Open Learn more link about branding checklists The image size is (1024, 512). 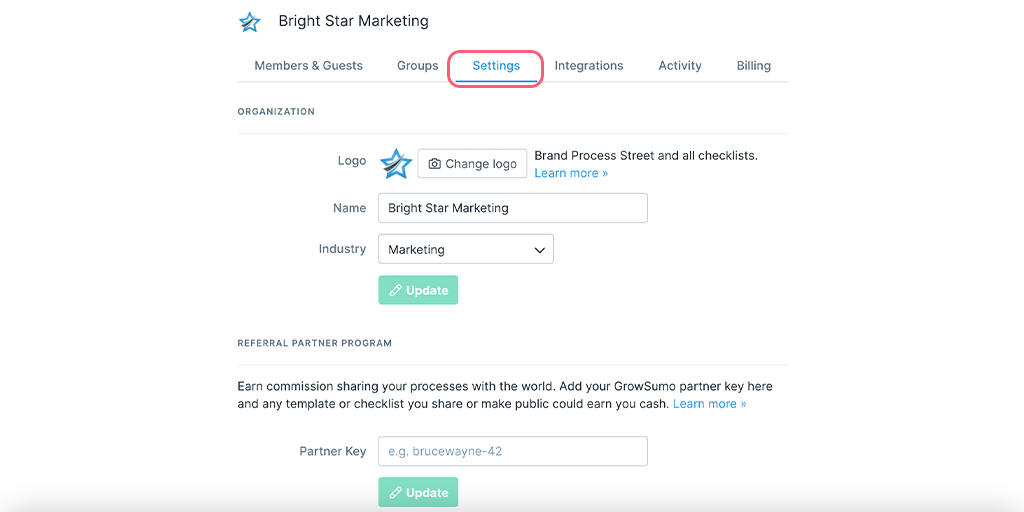click(571, 173)
